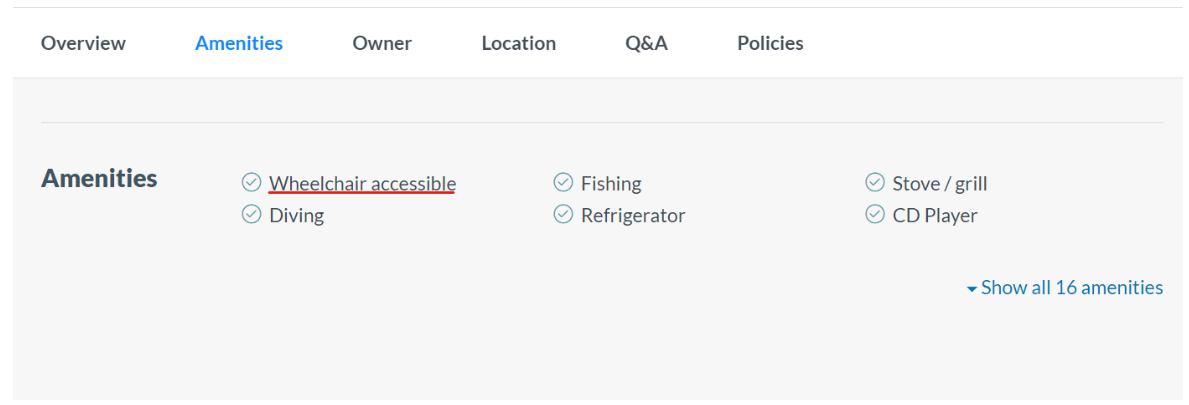Image resolution: width=1189 pixels, height=405 pixels.
Task: Click the checkmark icon beside Stove / grill
Action: click(875, 182)
